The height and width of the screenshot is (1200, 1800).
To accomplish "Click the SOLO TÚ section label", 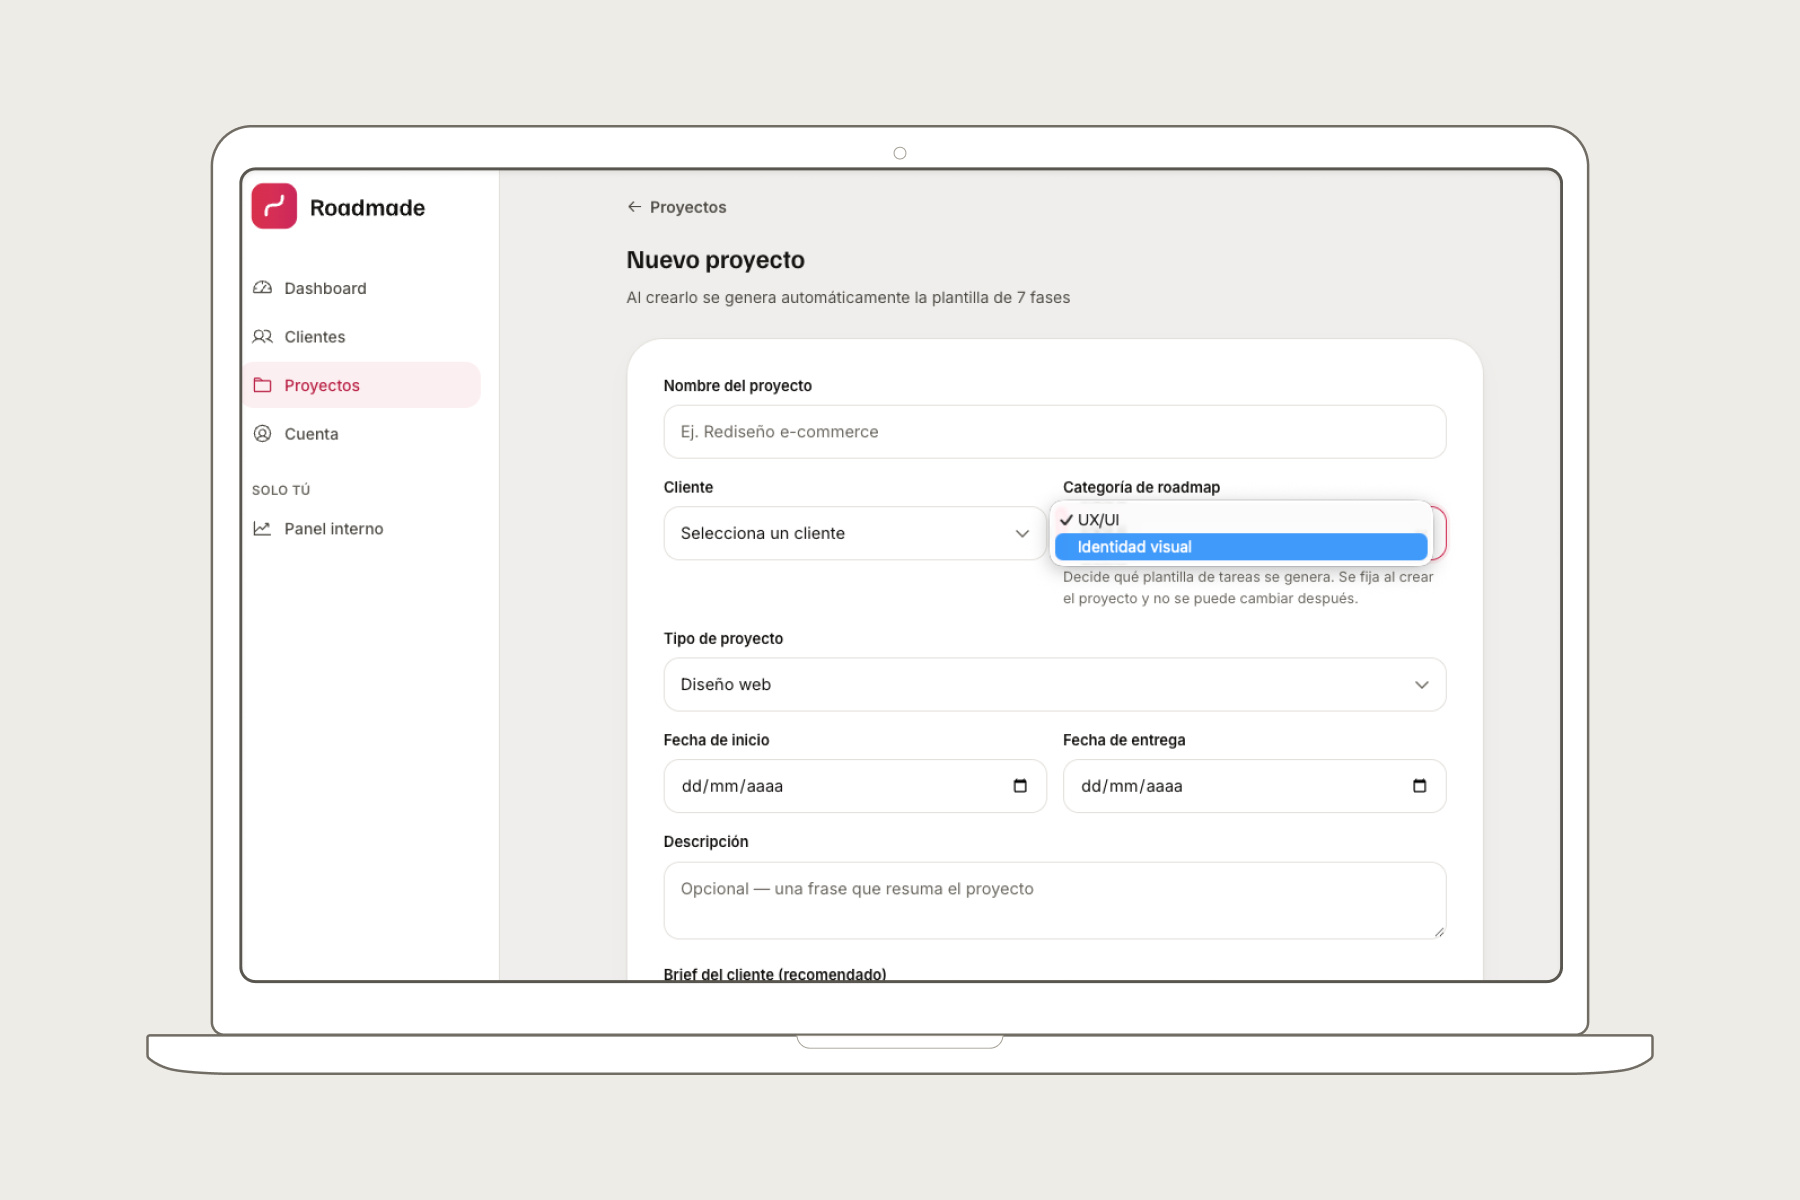I will coord(281,490).
